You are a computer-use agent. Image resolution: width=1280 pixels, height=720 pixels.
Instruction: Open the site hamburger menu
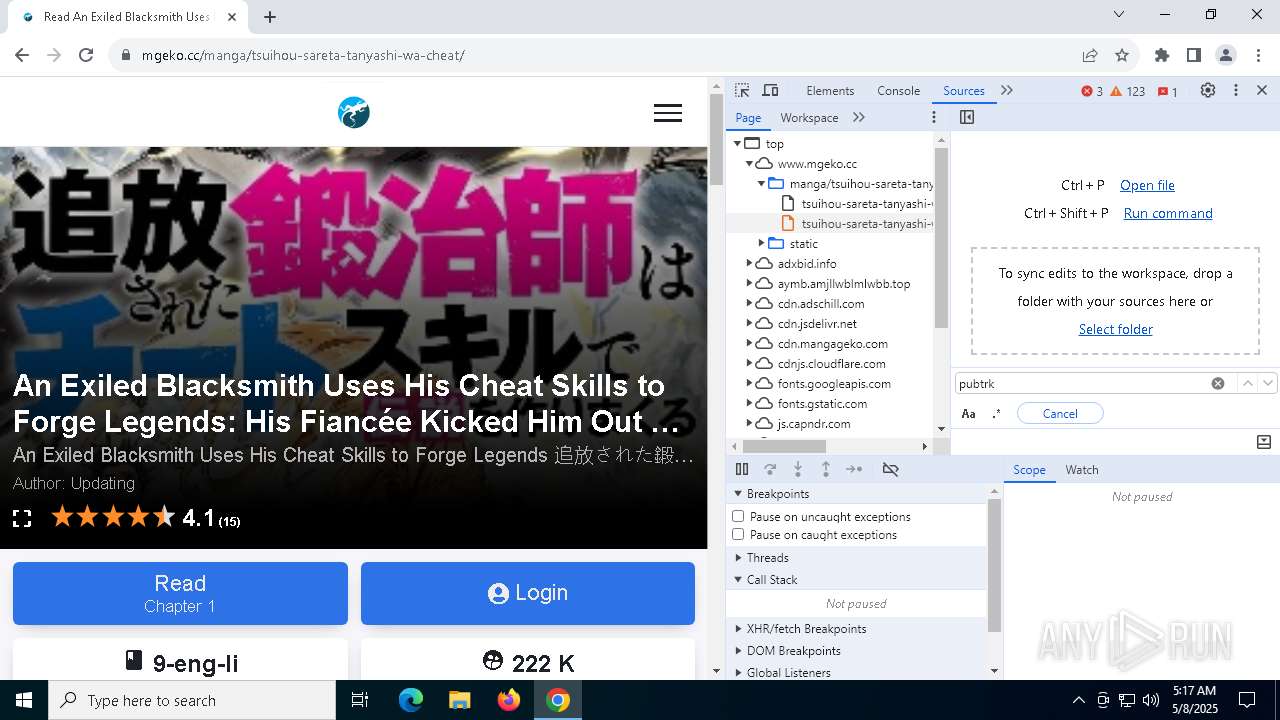668,113
